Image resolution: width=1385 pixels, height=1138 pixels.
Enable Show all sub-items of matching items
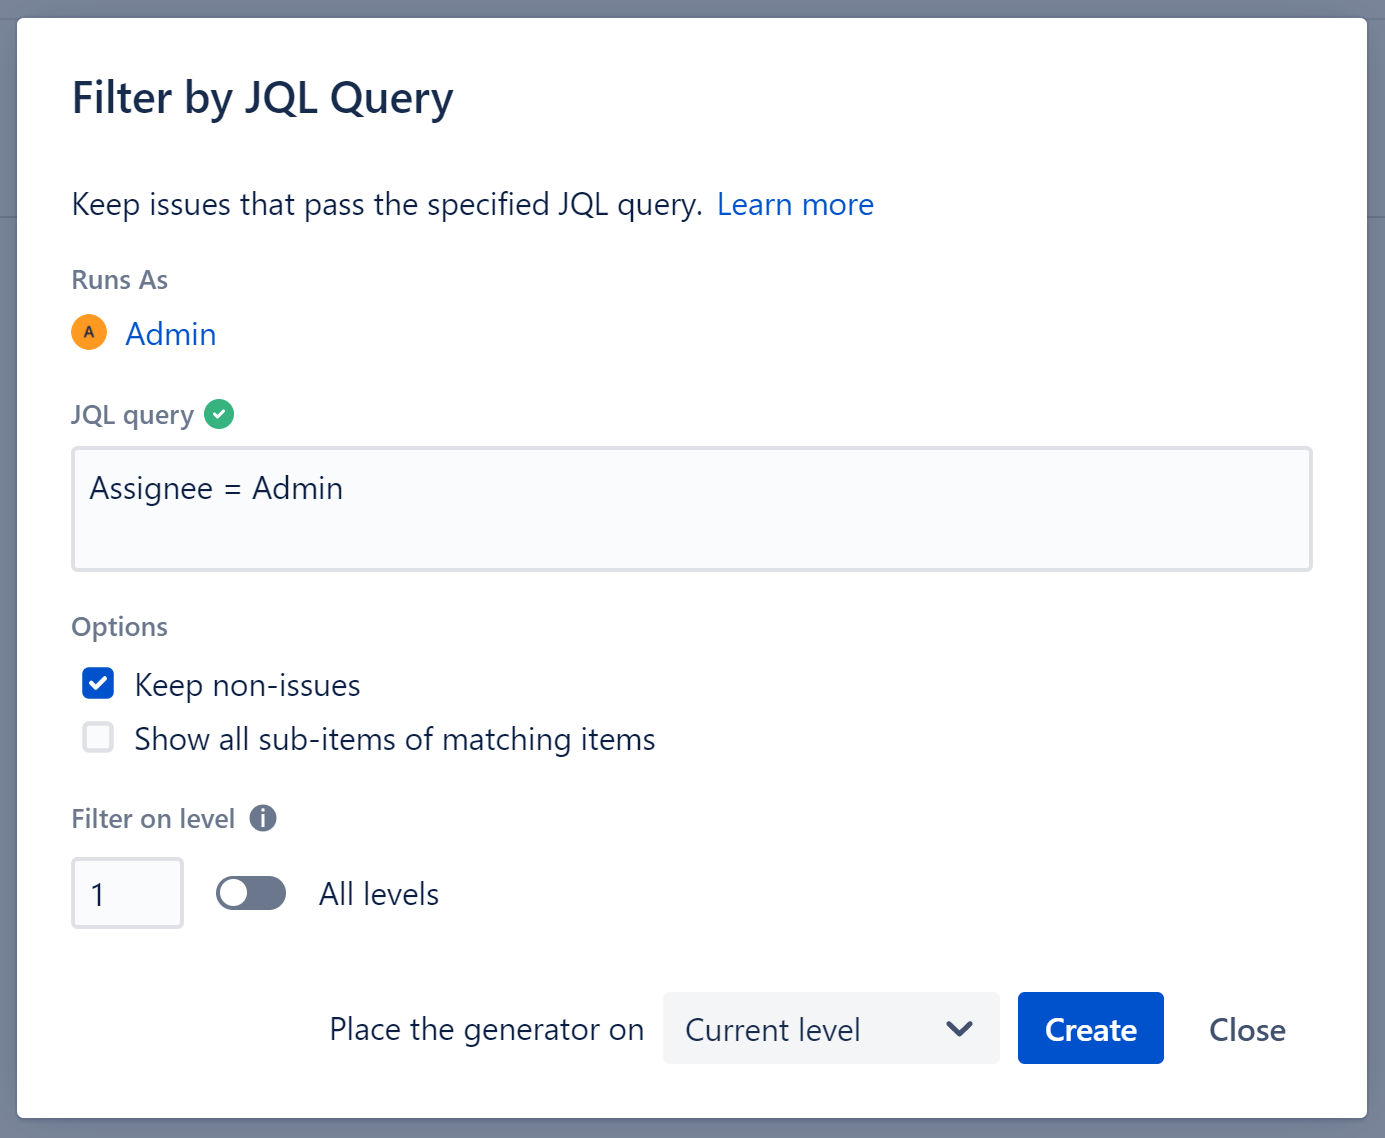(97, 737)
